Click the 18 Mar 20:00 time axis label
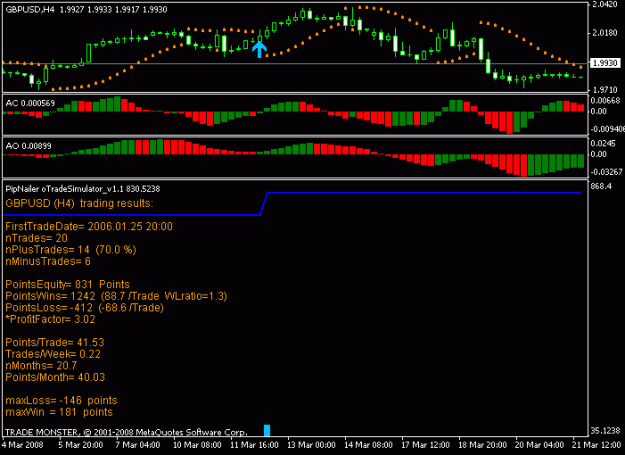The image size is (625, 455). 483,445
